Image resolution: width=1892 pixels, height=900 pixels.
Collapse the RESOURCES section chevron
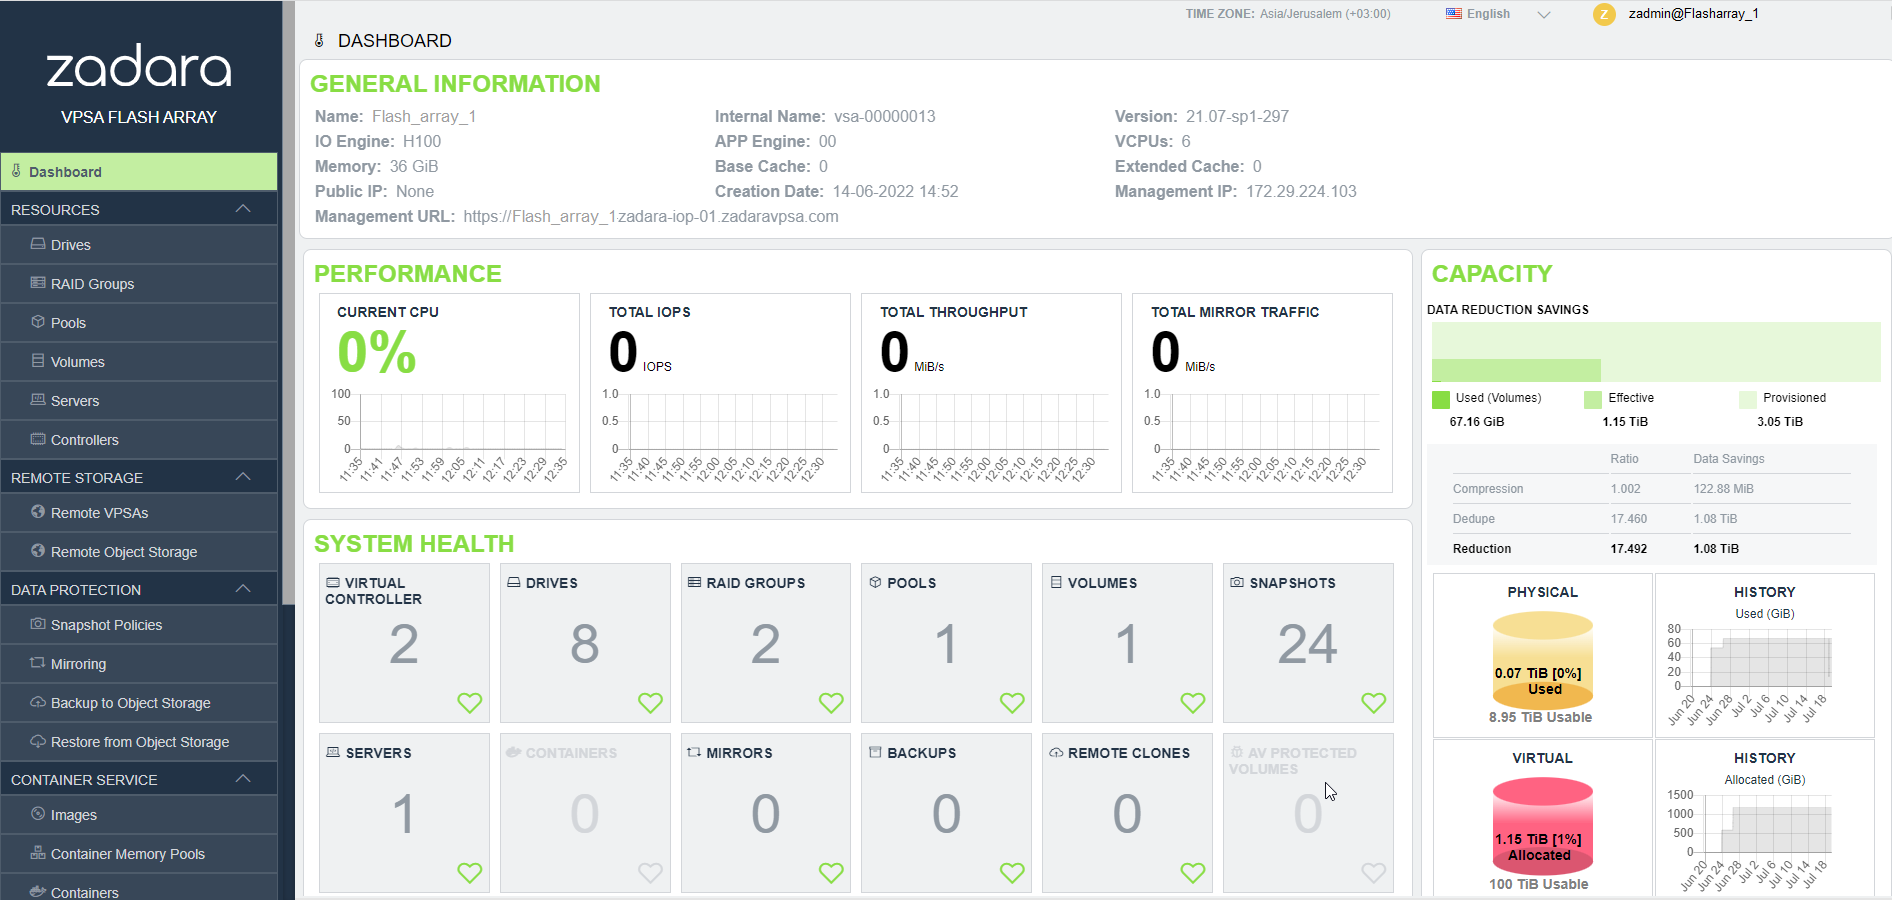pos(243,209)
